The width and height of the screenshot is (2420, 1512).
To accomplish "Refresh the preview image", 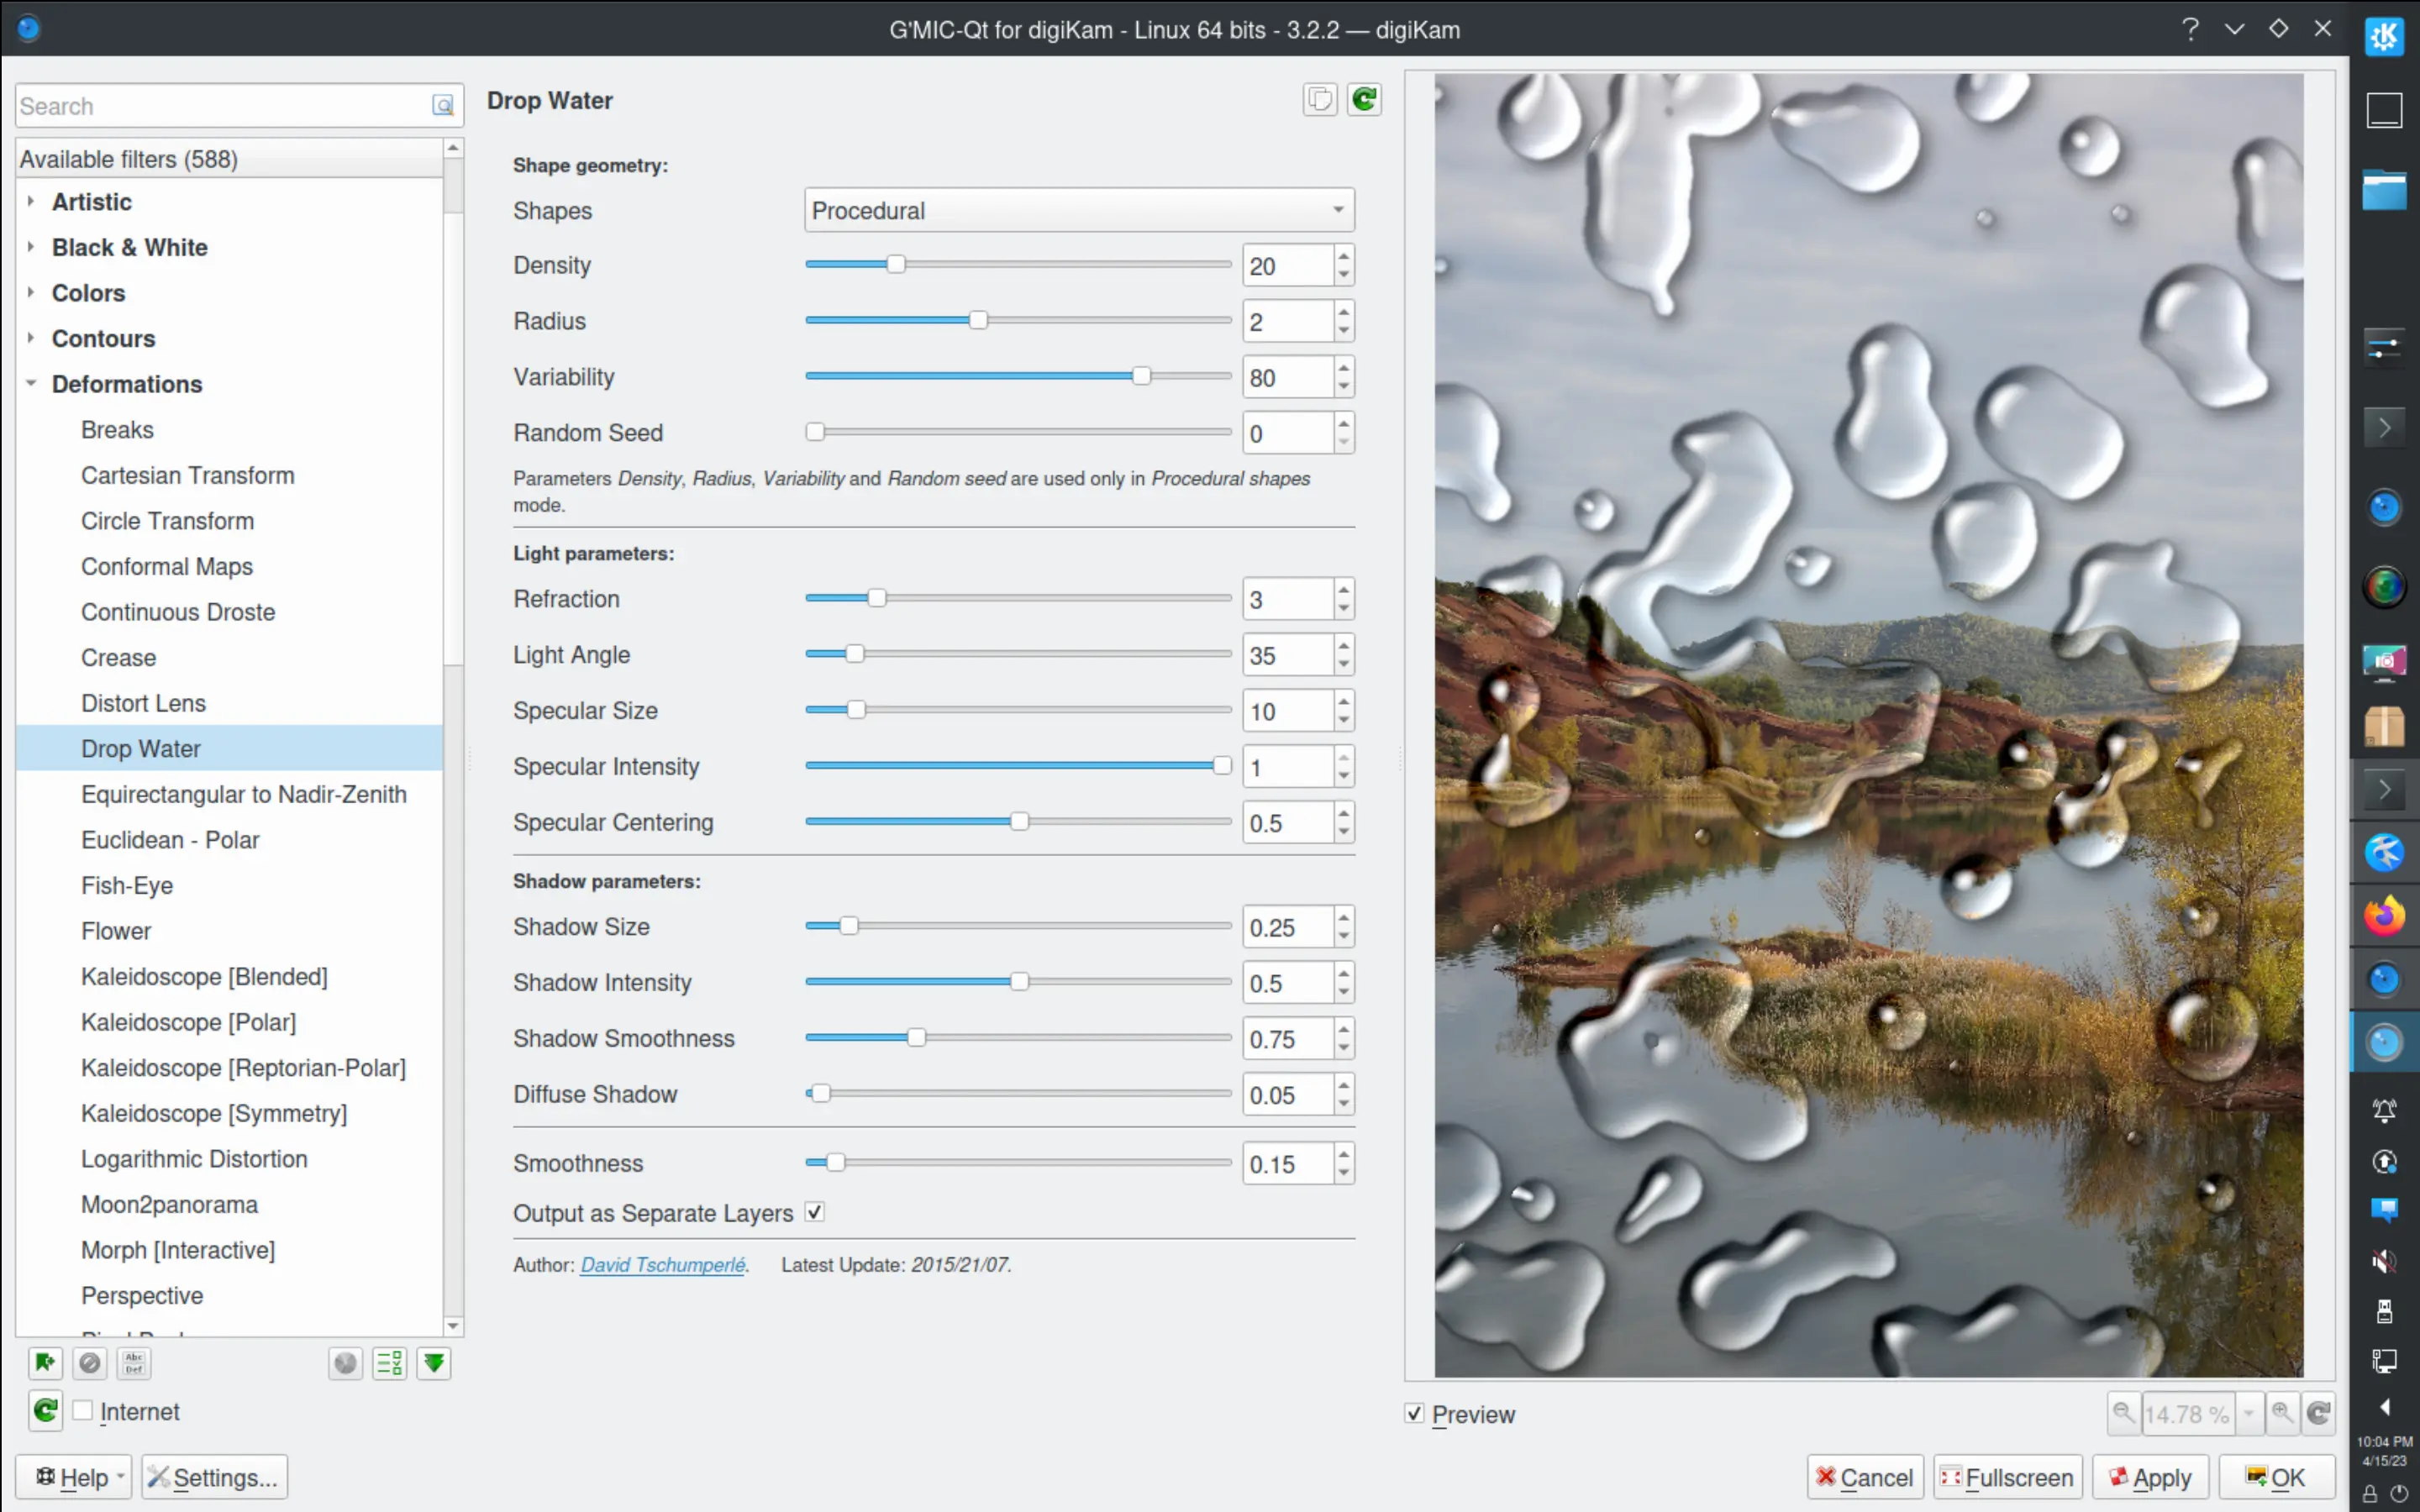I will 2318,1413.
